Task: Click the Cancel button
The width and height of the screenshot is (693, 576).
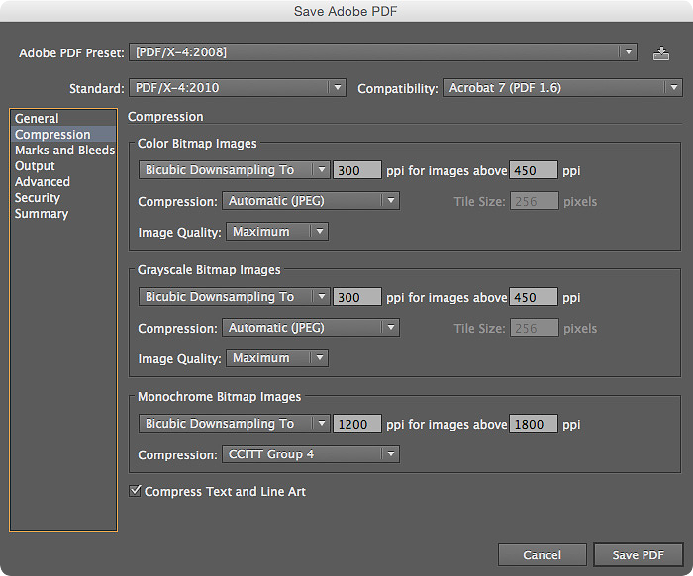Action: (x=542, y=555)
